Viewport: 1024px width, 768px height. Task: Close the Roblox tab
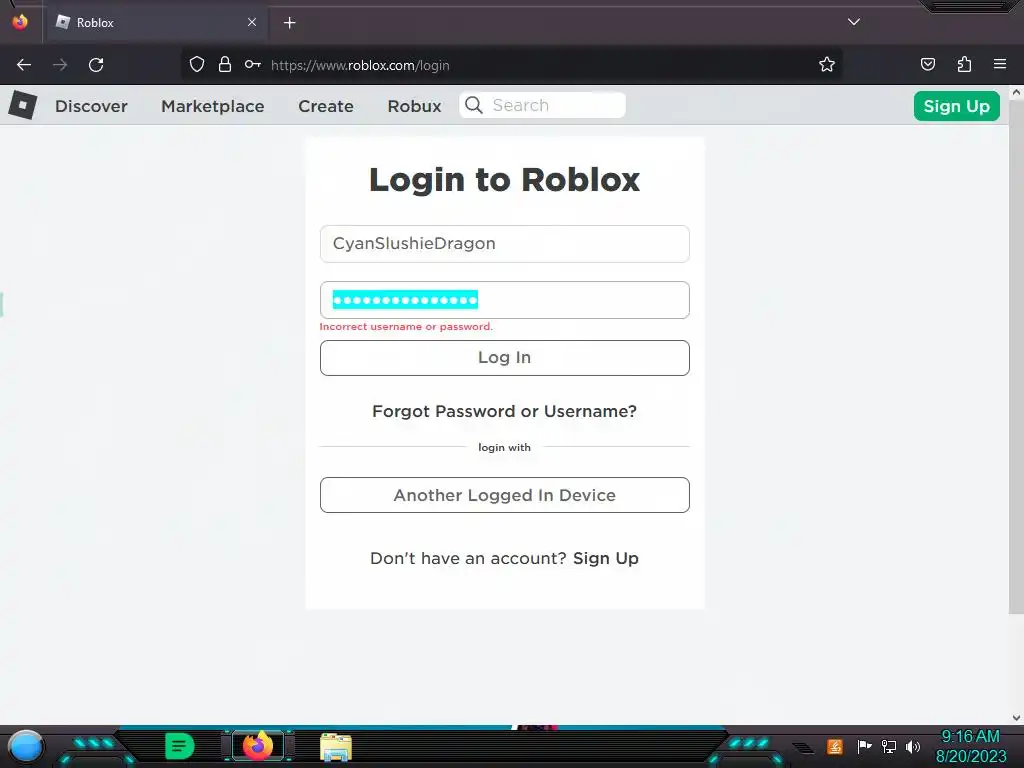251,22
